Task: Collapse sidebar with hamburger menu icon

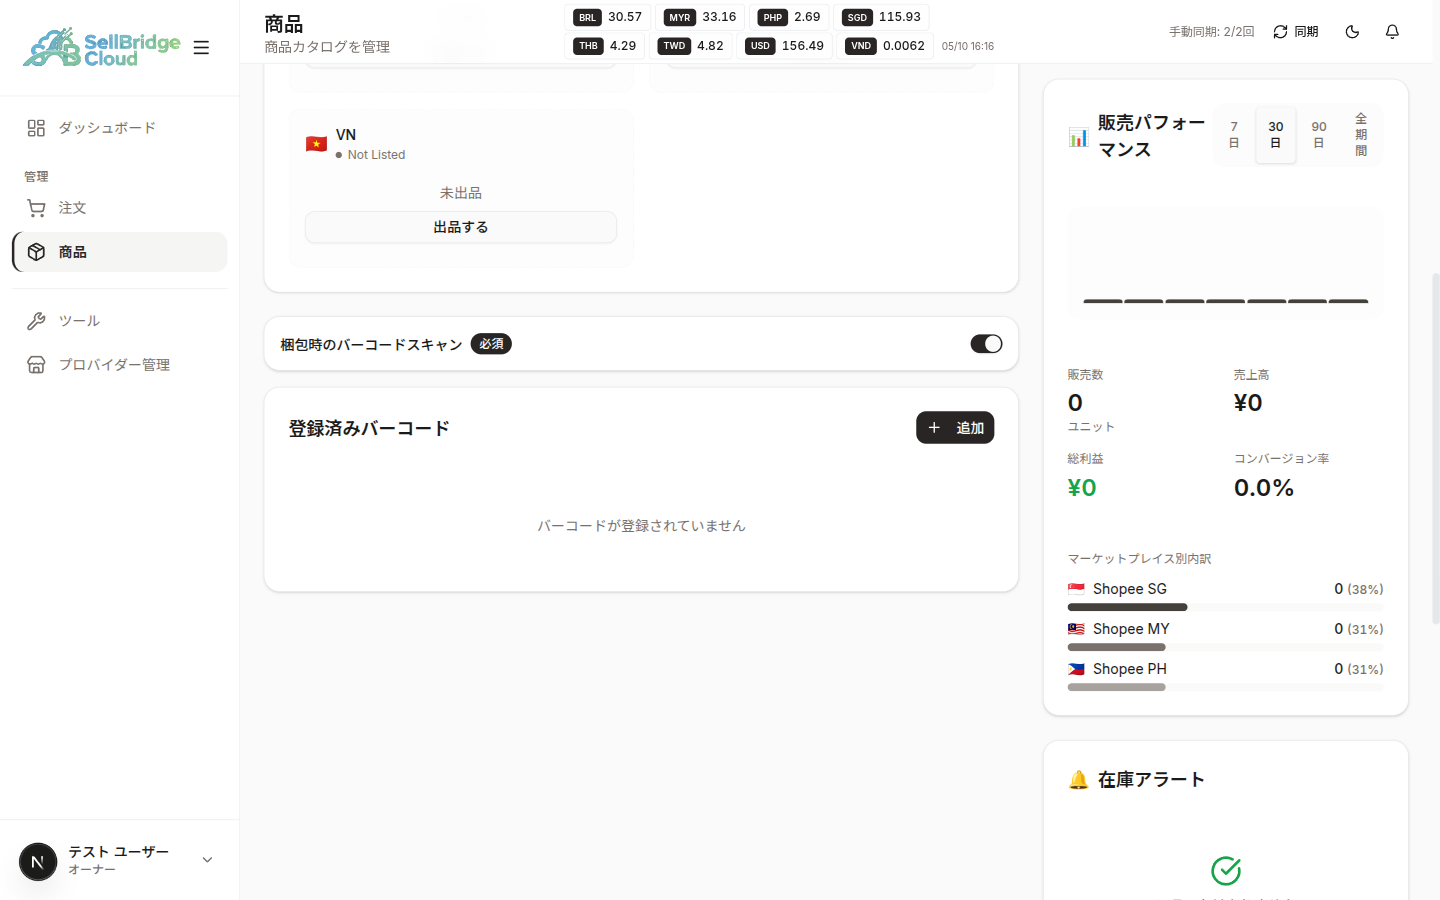Action: pos(201,47)
